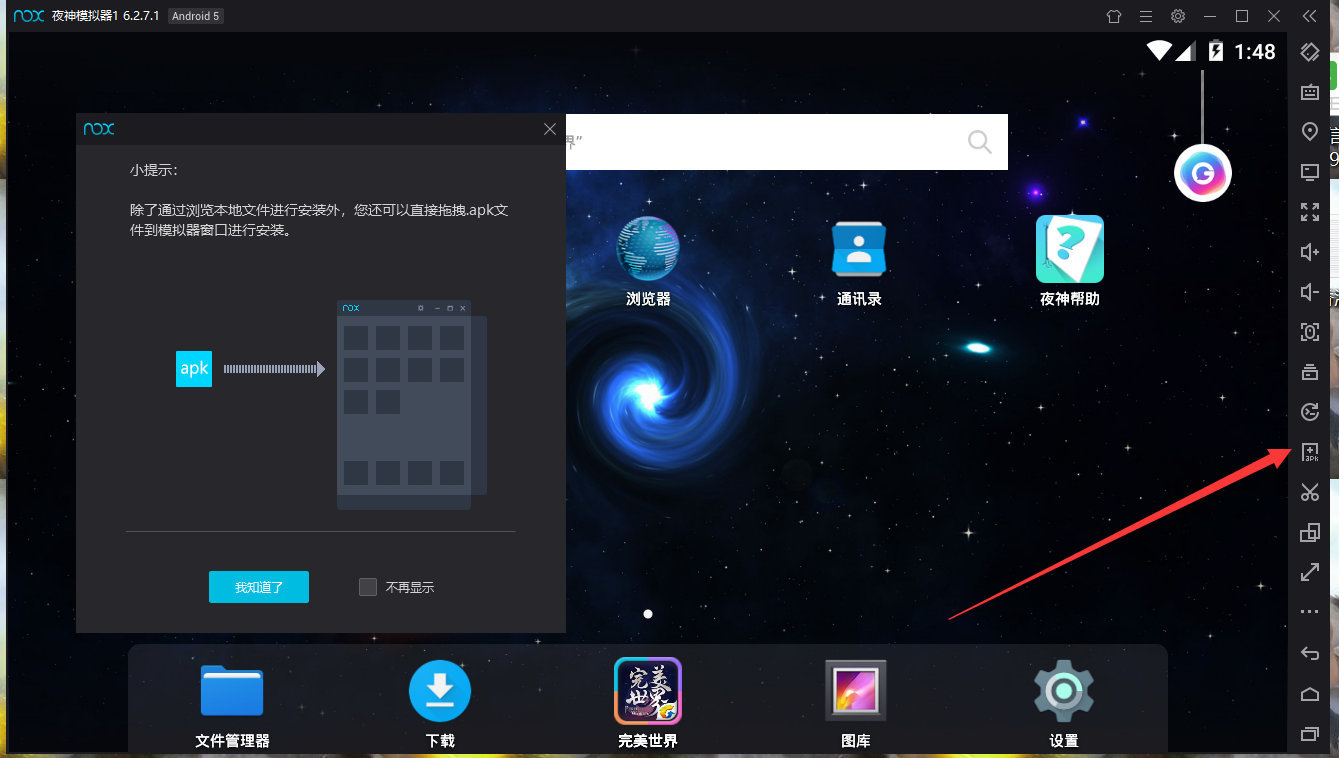Take a screenshot using sidebar capture icon
The width and height of the screenshot is (1339, 758).
tap(1309, 332)
